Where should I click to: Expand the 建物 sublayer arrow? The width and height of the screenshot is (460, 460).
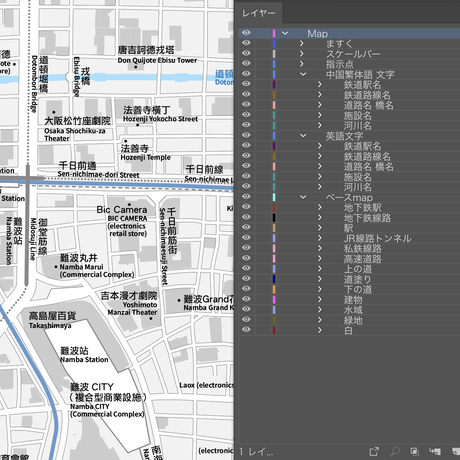click(320, 299)
